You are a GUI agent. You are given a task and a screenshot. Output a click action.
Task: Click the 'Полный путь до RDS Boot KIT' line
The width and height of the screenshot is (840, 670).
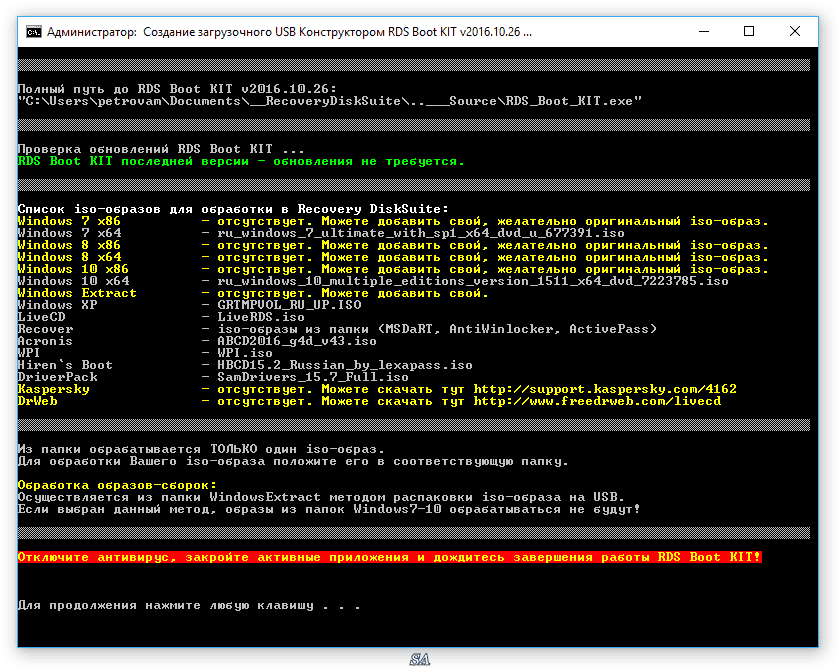177,89
